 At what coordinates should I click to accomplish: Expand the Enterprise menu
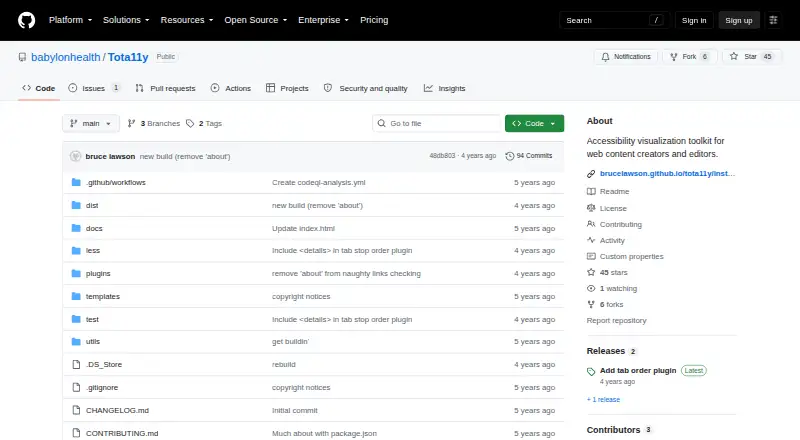[x=323, y=20]
